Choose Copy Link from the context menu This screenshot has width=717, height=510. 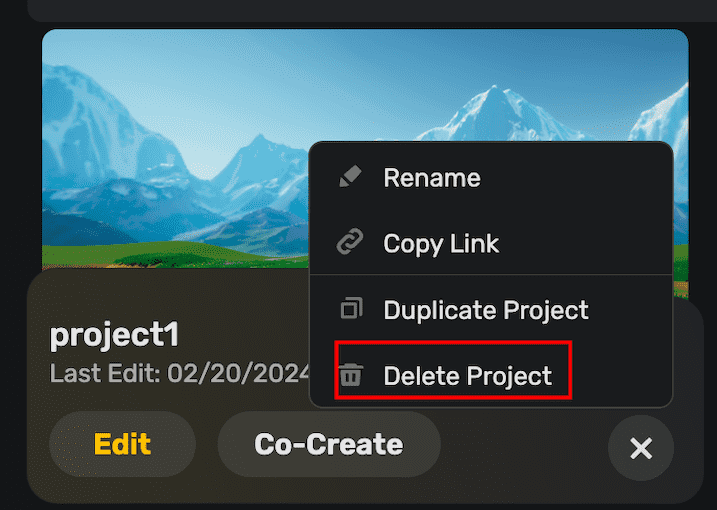click(441, 243)
